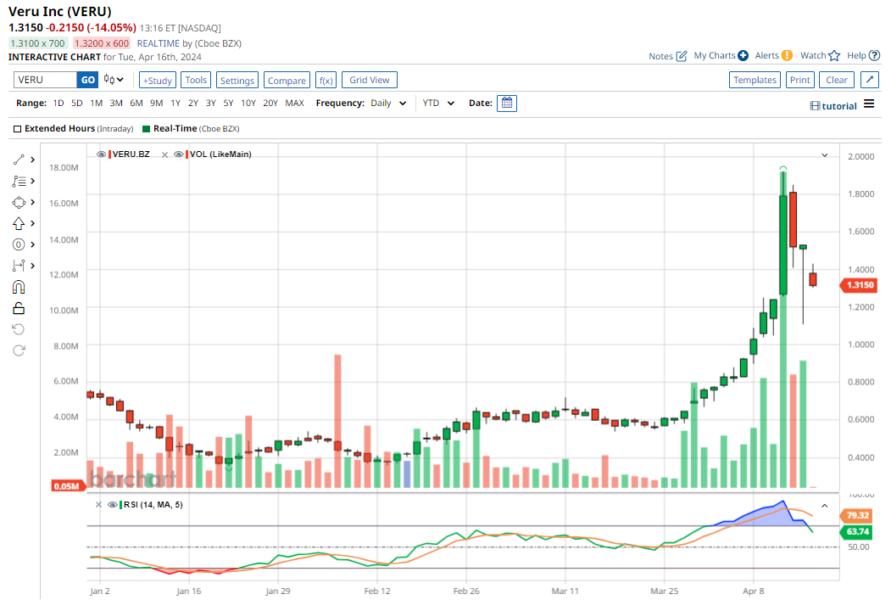Switch to Grid View
Image resolution: width=891 pixels, height=600 pixels.
click(x=369, y=80)
